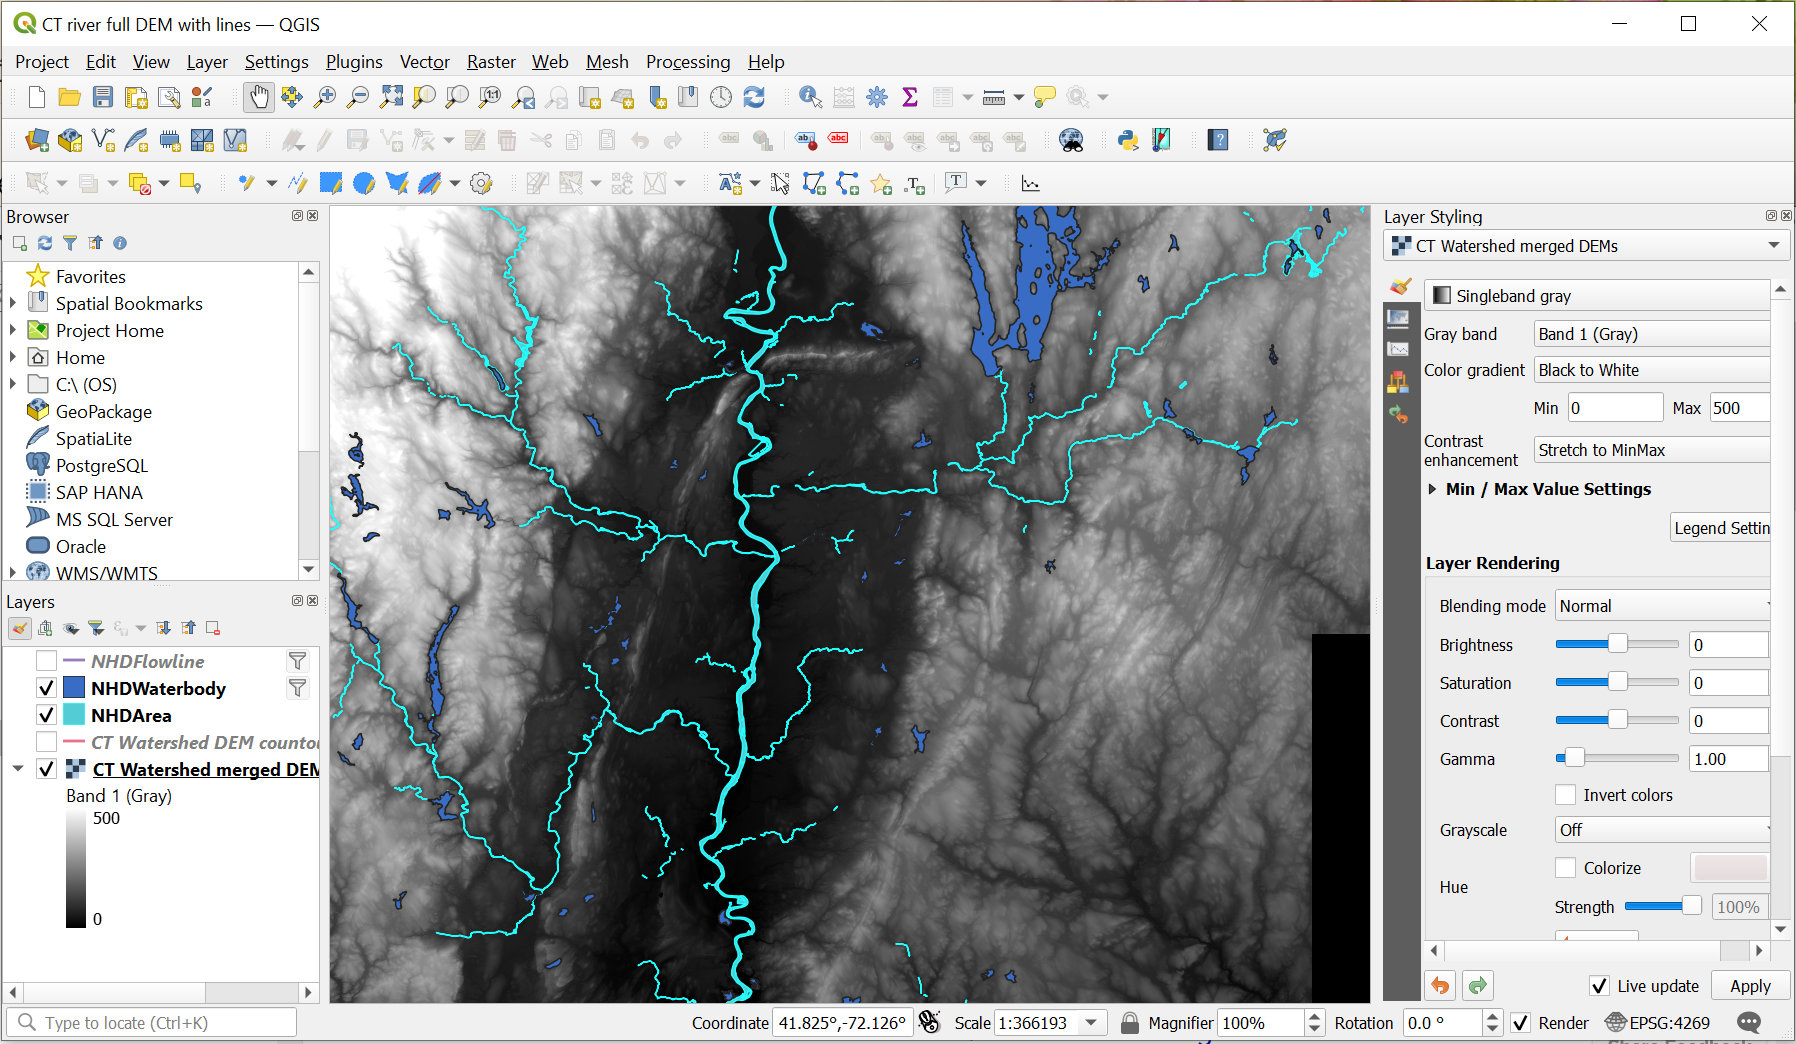Open the Statistical Summary sigma icon
Viewport: 1796px width, 1044px height.
pyautogui.click(x=909, y=97)
